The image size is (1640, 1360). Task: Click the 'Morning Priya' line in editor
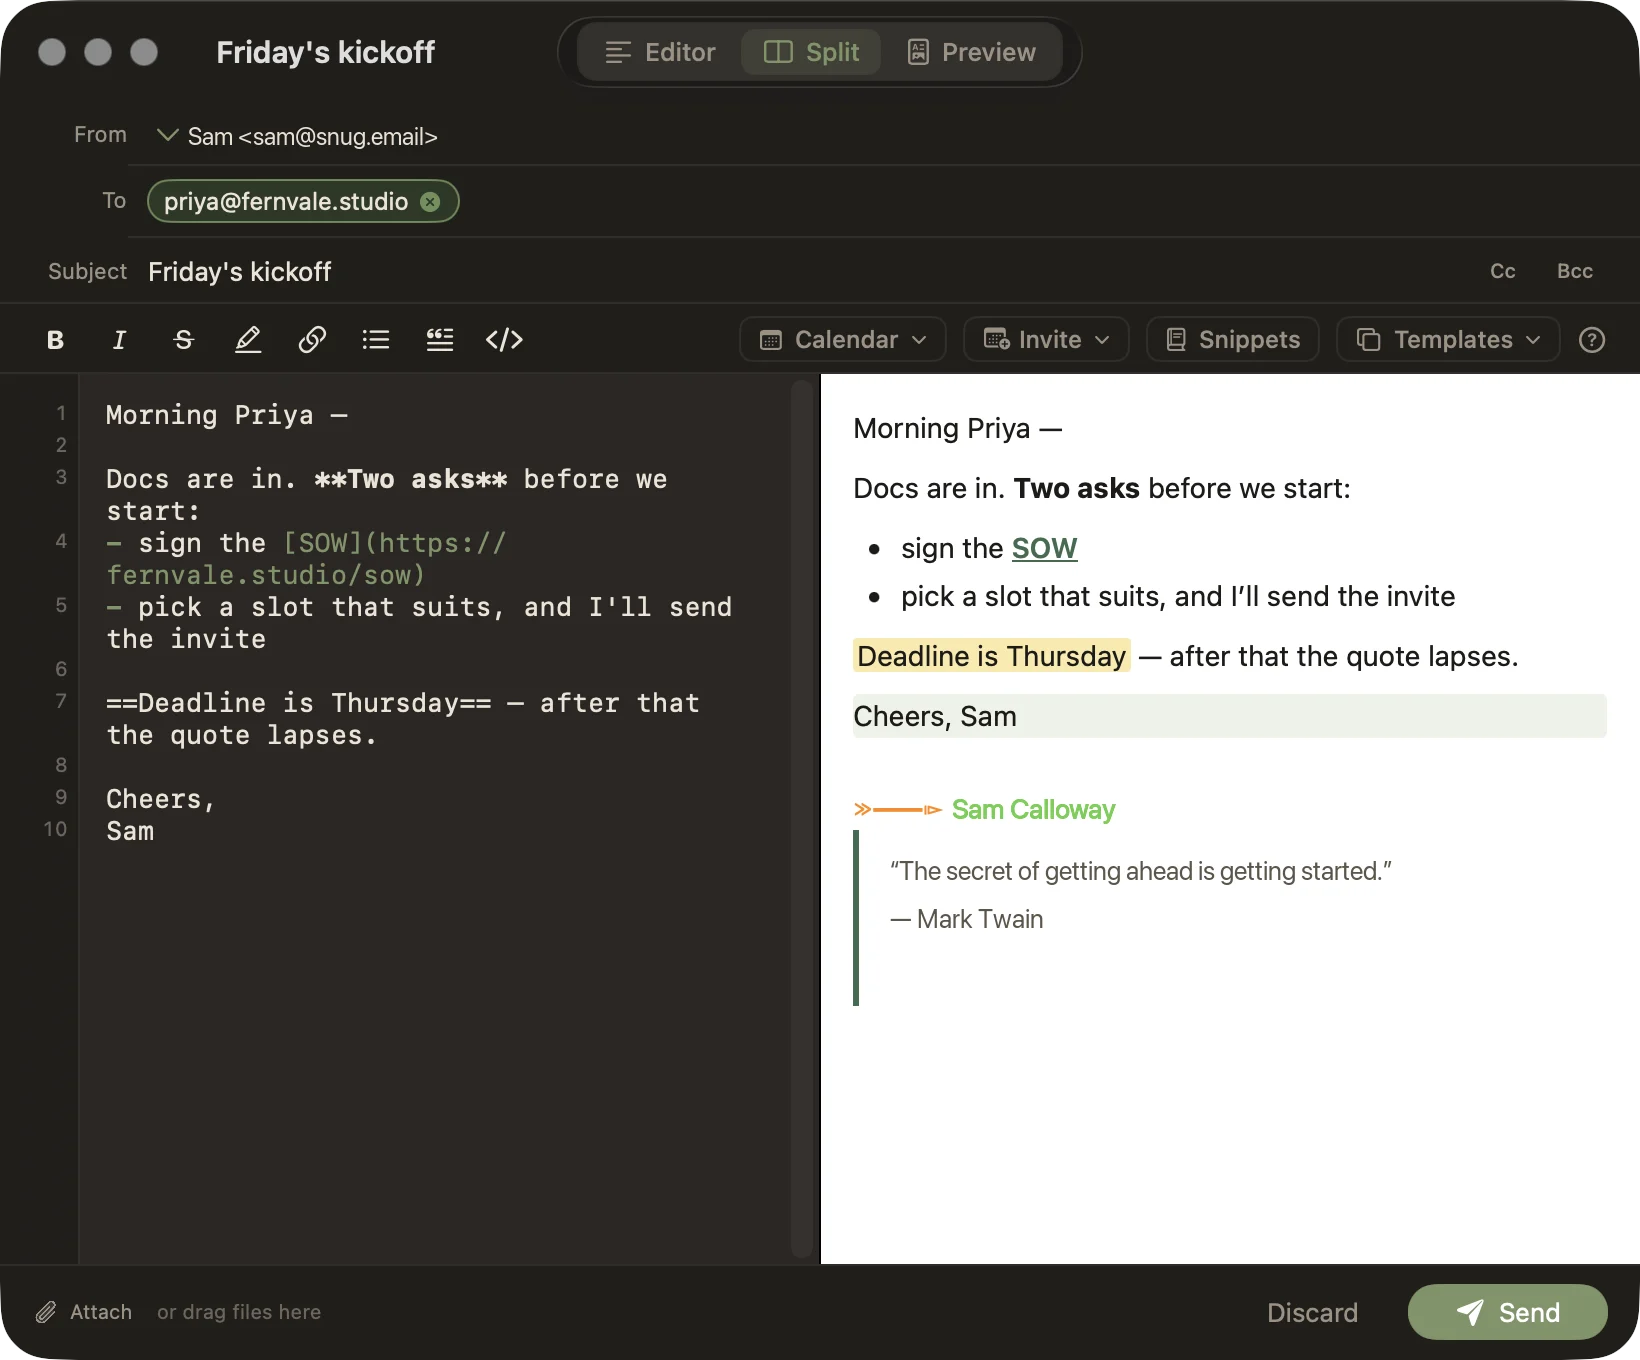tap(227, 415)
